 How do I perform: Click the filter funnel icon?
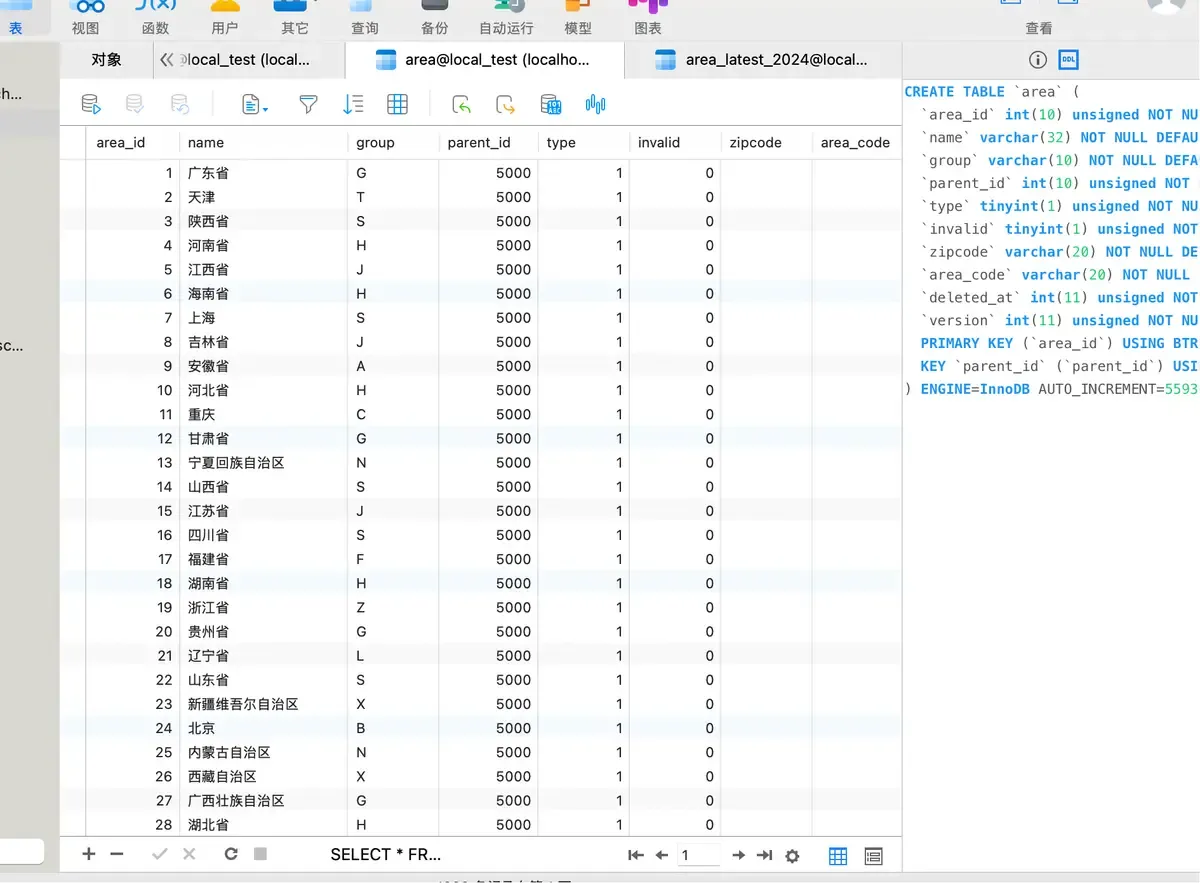tap(309, 104)
